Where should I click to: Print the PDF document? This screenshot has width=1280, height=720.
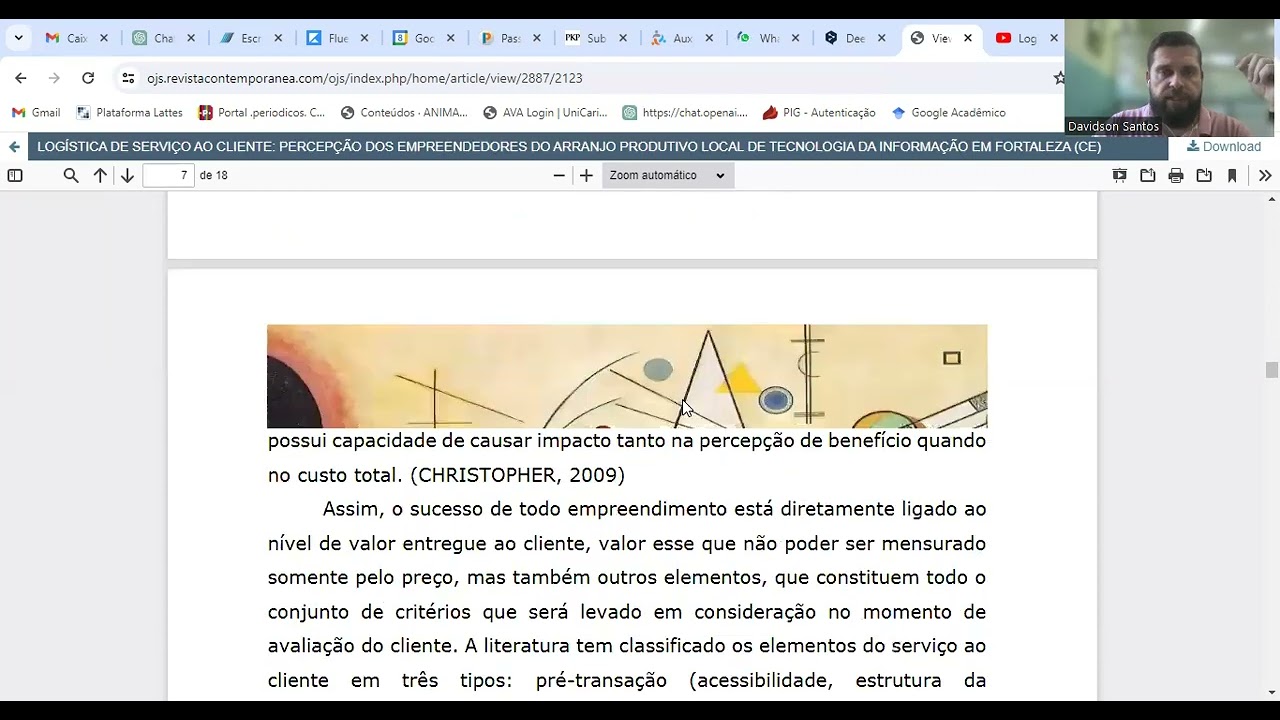1176,175
